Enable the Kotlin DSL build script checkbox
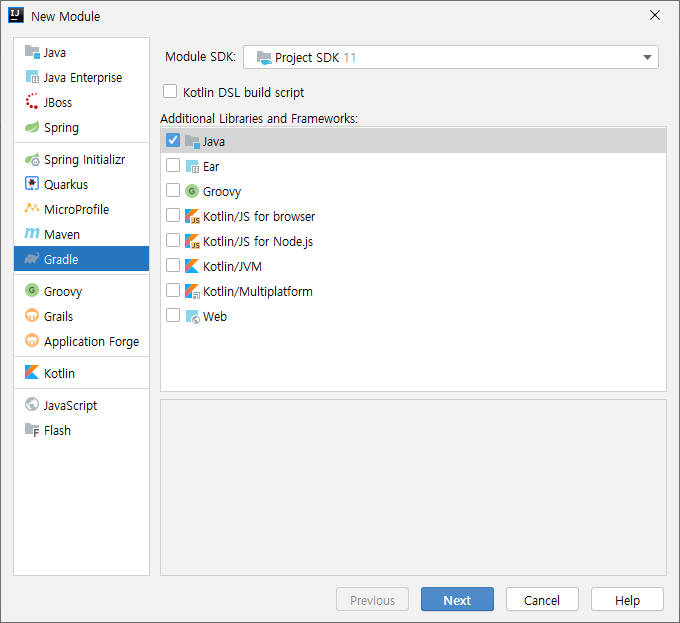 click(x=170, y=92)
